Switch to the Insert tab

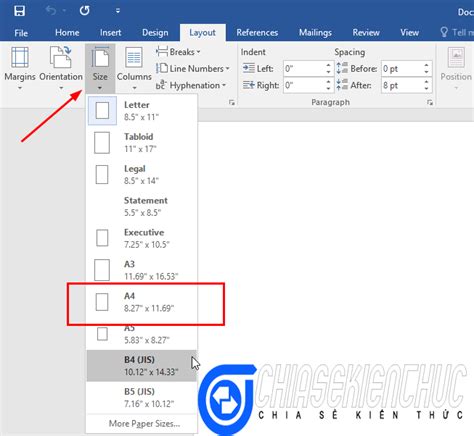(x=110, y=33)
